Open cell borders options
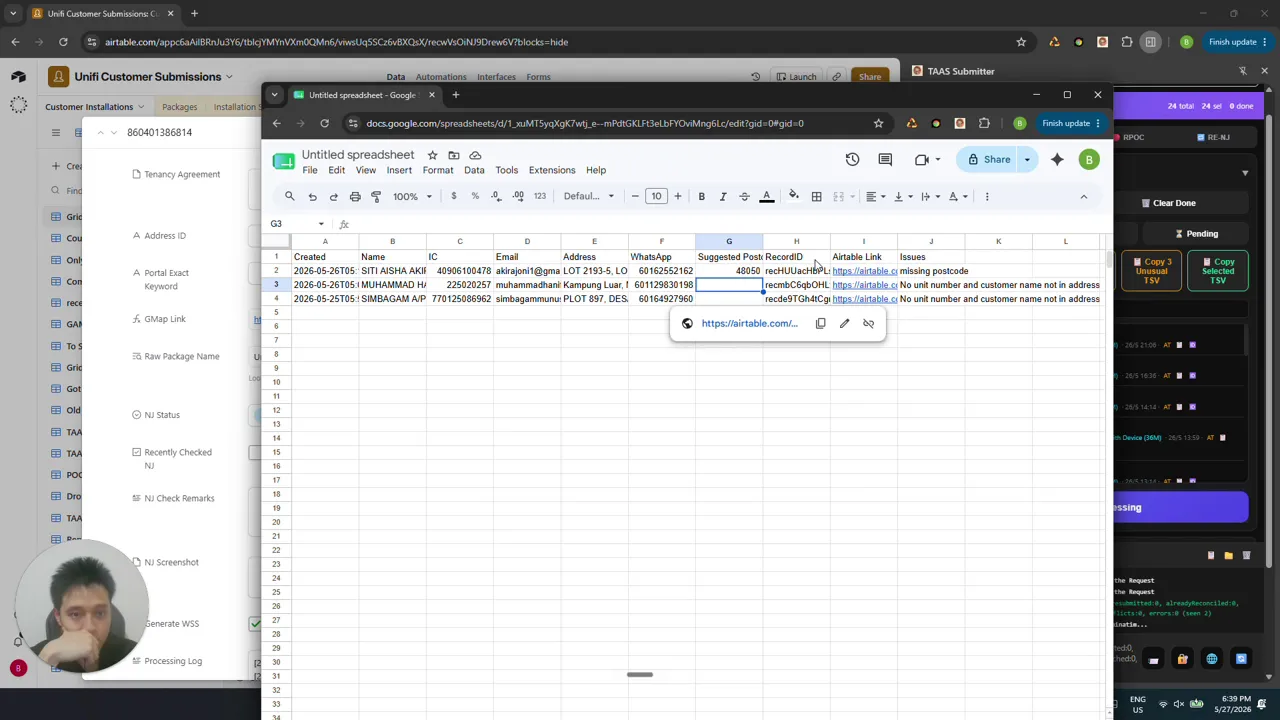The height and width of the screenshot is (720, 1280). point(816,197)
